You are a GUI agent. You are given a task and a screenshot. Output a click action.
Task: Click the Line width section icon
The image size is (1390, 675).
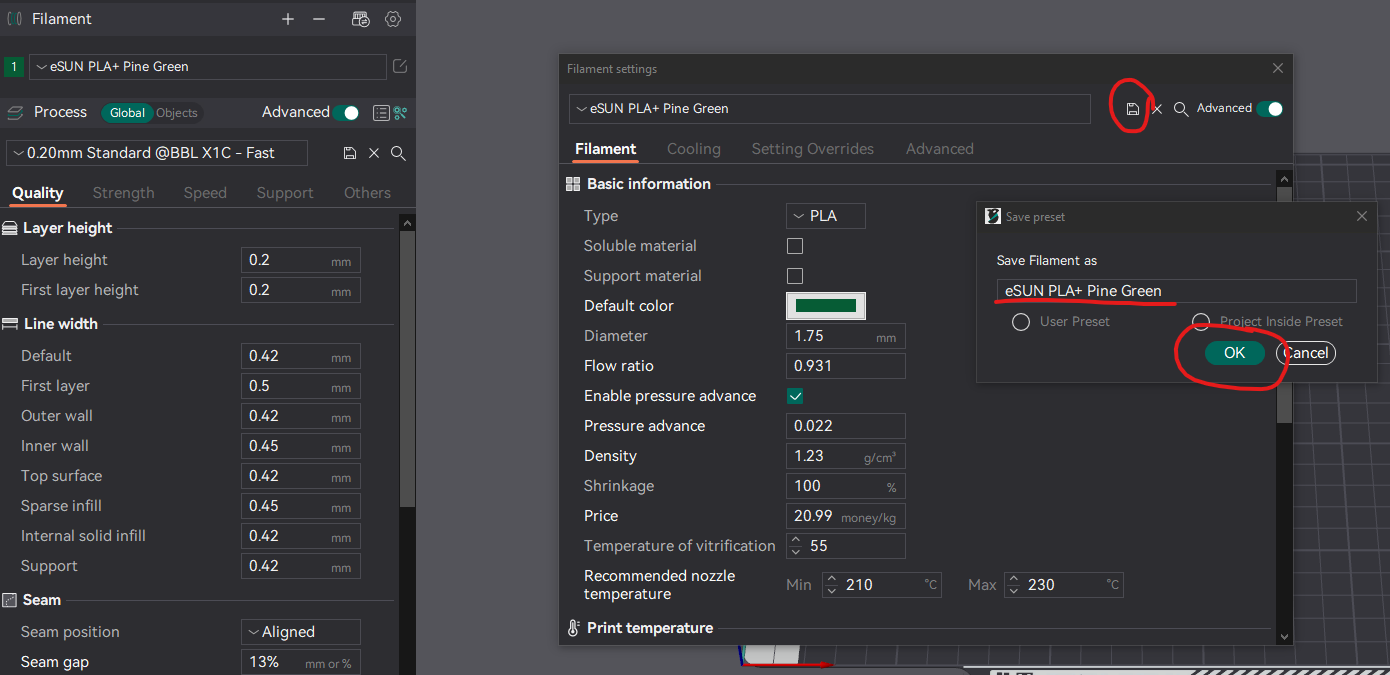[x=10, y=324]
